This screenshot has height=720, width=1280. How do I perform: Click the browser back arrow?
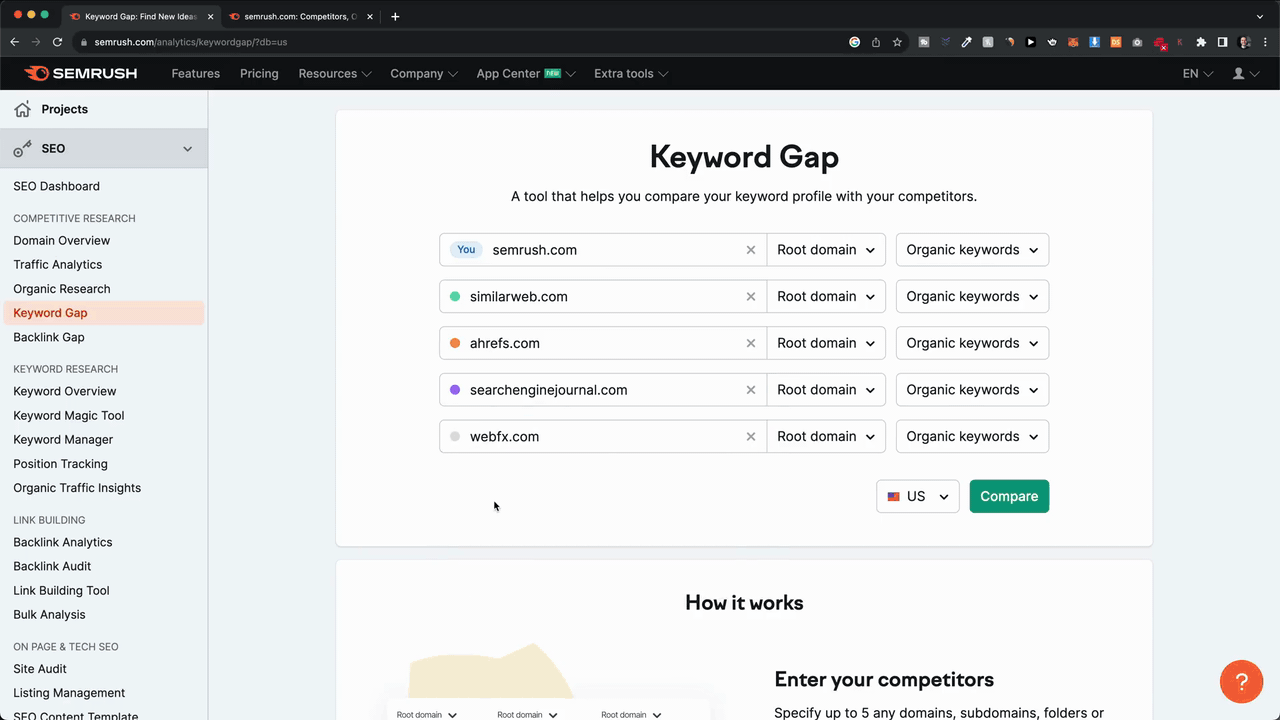(x=14, y=42)
